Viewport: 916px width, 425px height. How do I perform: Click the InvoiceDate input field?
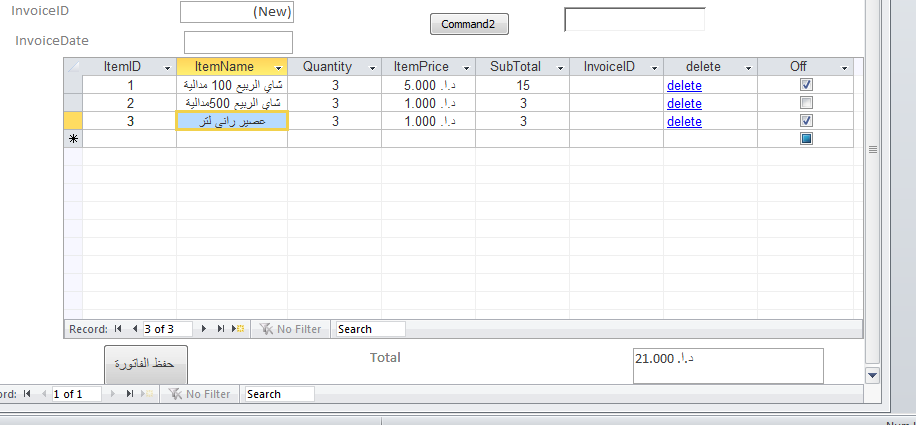click(238, 42)
